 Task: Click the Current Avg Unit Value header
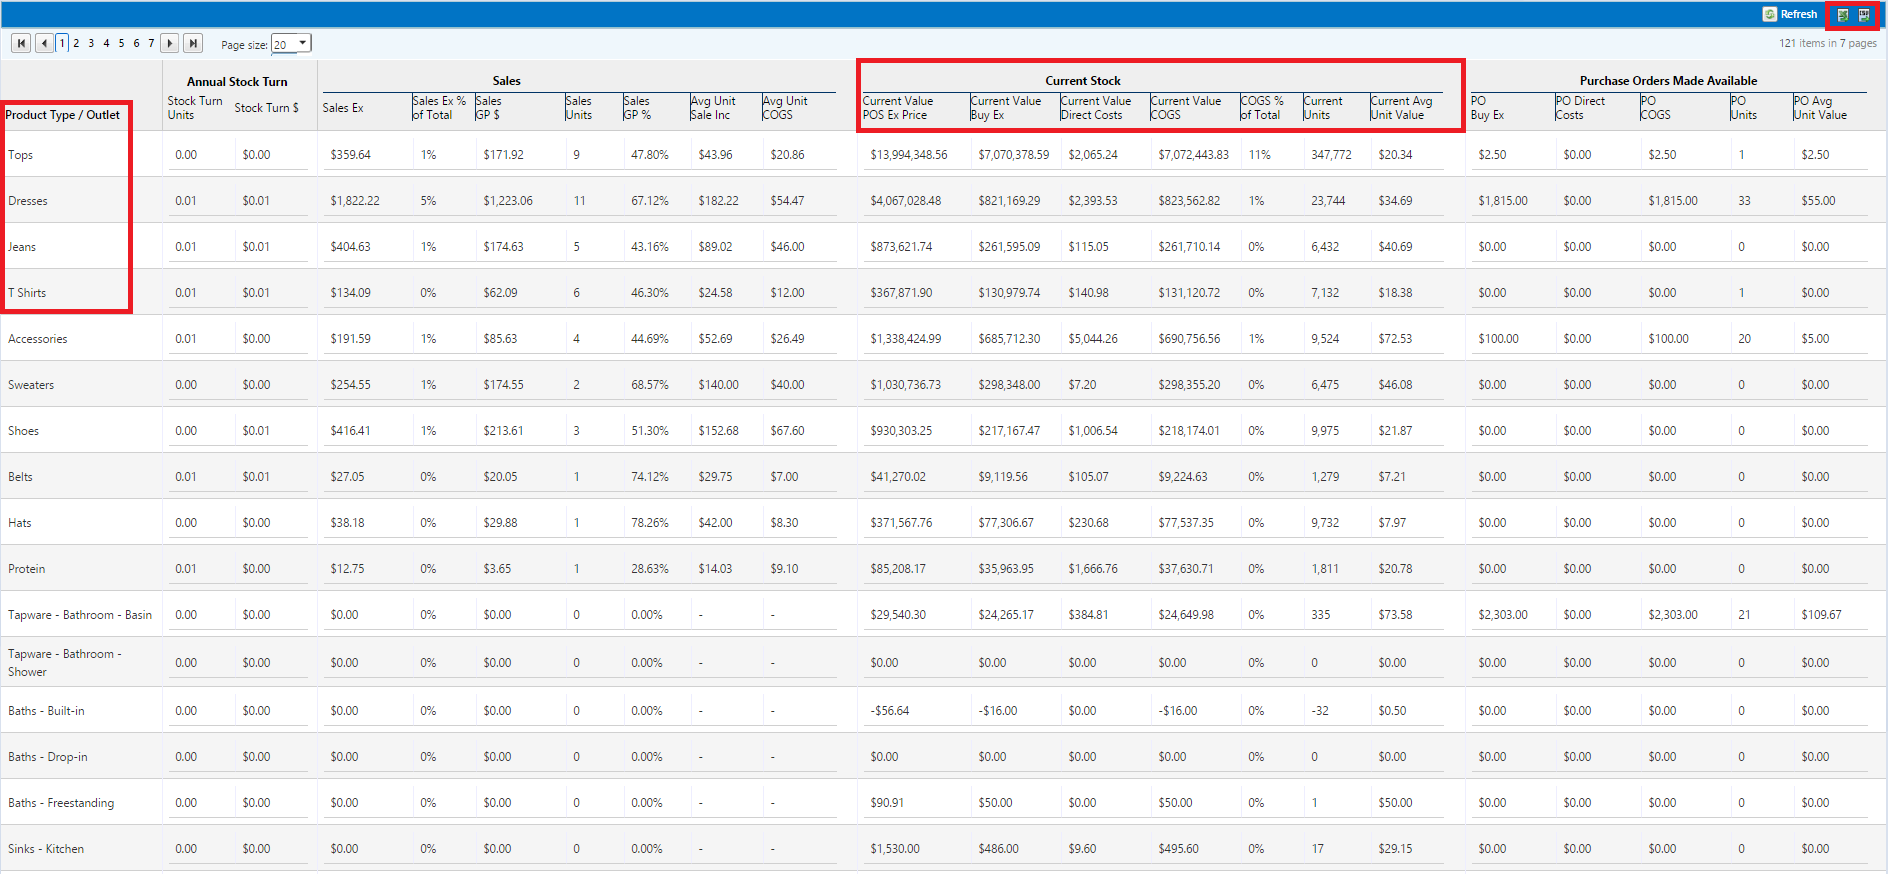coord(1401,108)
